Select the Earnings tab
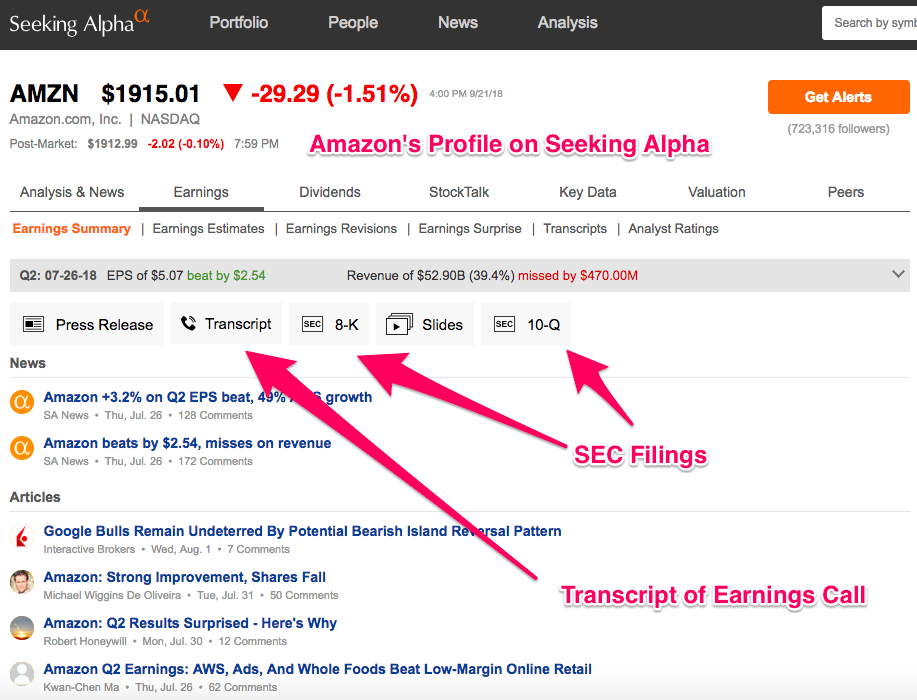 coord(201,192)
